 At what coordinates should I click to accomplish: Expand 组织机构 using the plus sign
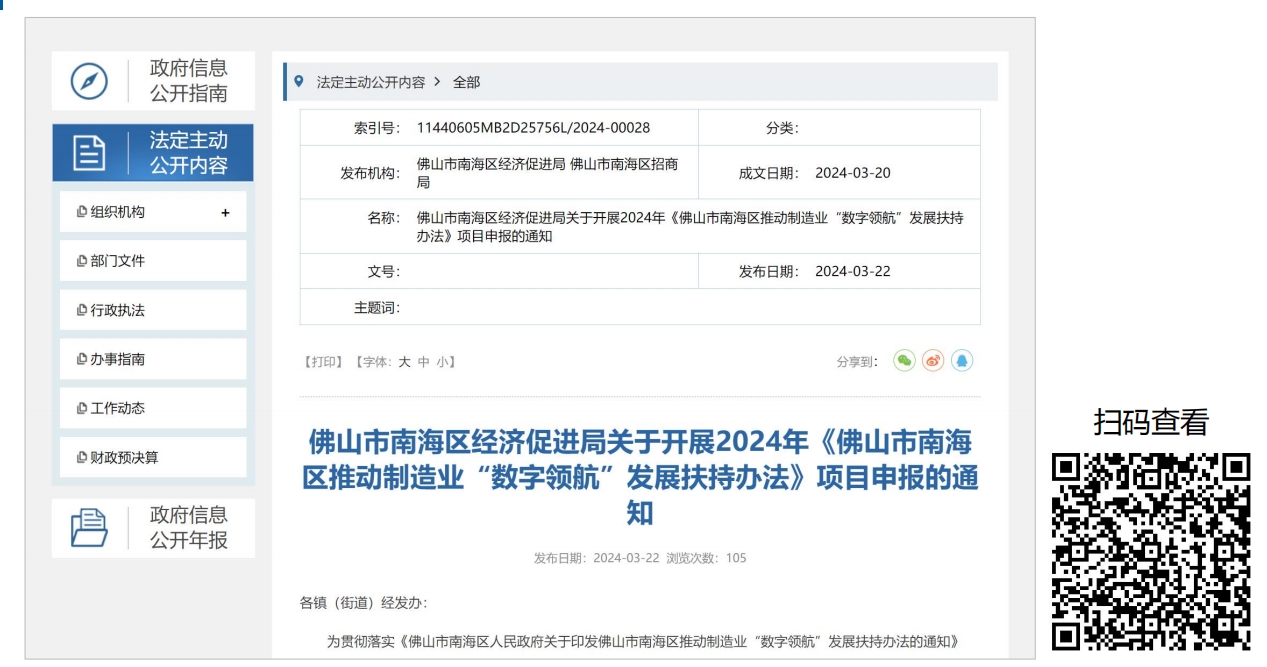point(225,213)
